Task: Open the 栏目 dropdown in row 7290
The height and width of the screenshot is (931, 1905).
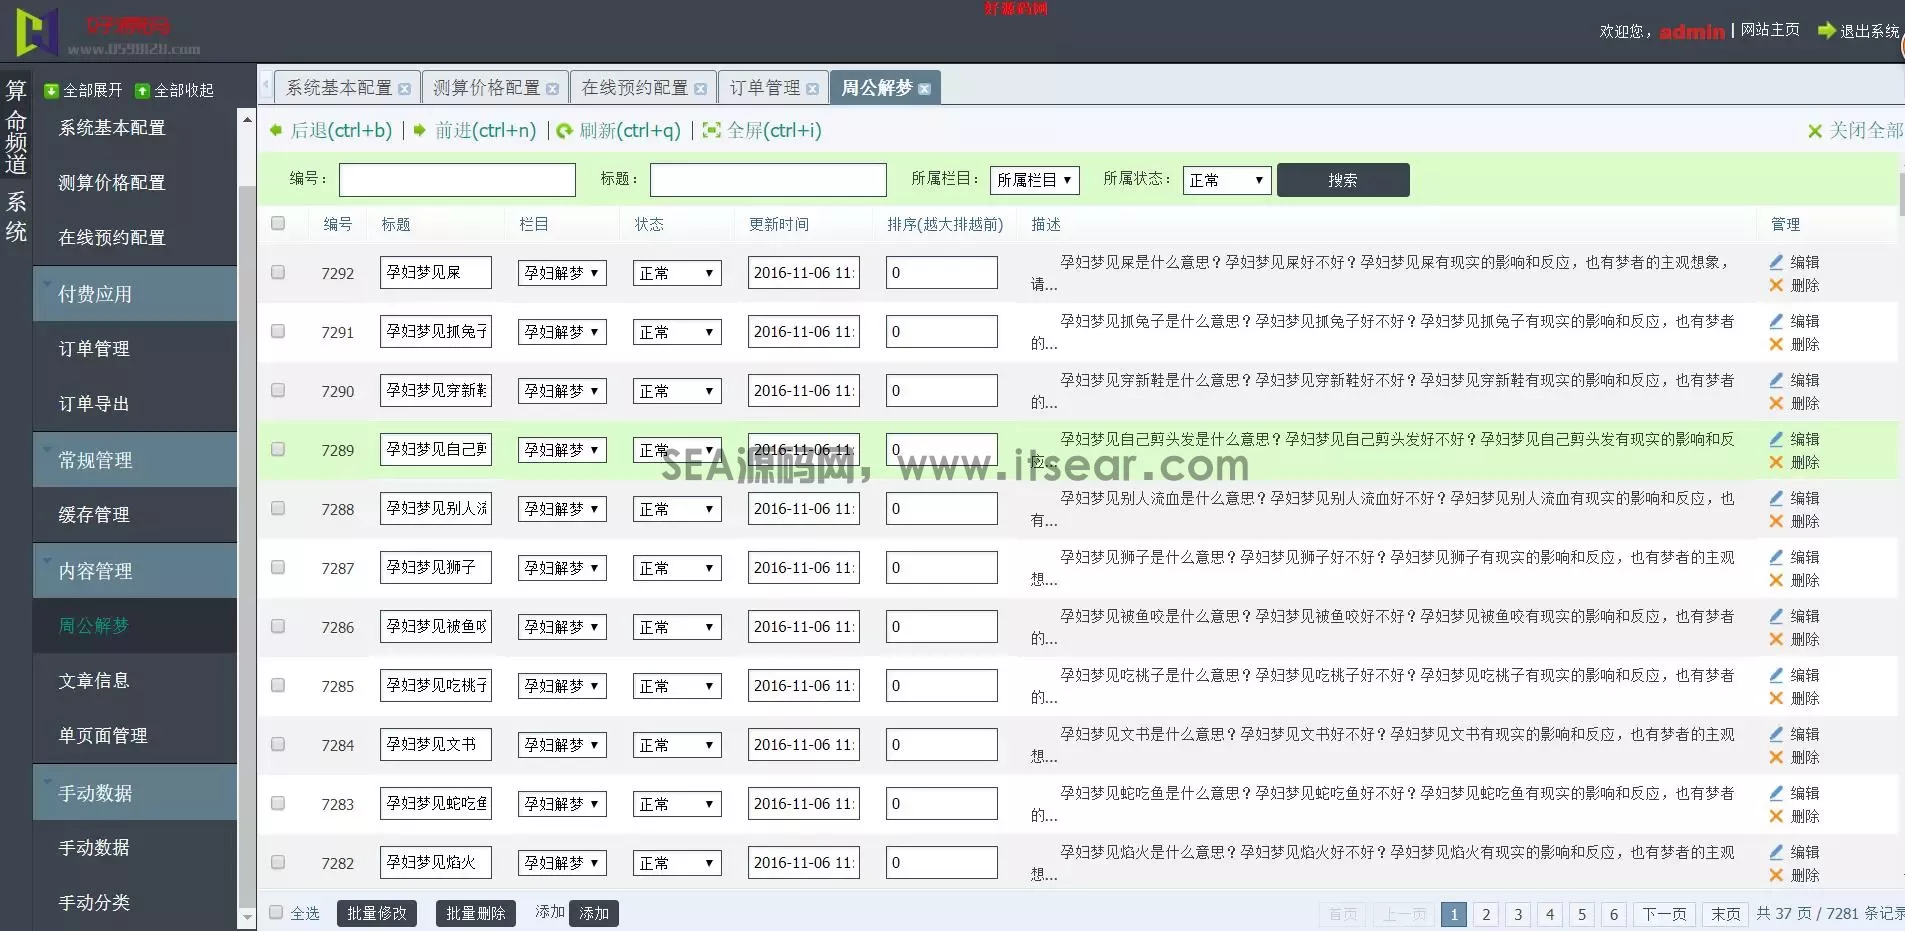Action: [562, 391]
